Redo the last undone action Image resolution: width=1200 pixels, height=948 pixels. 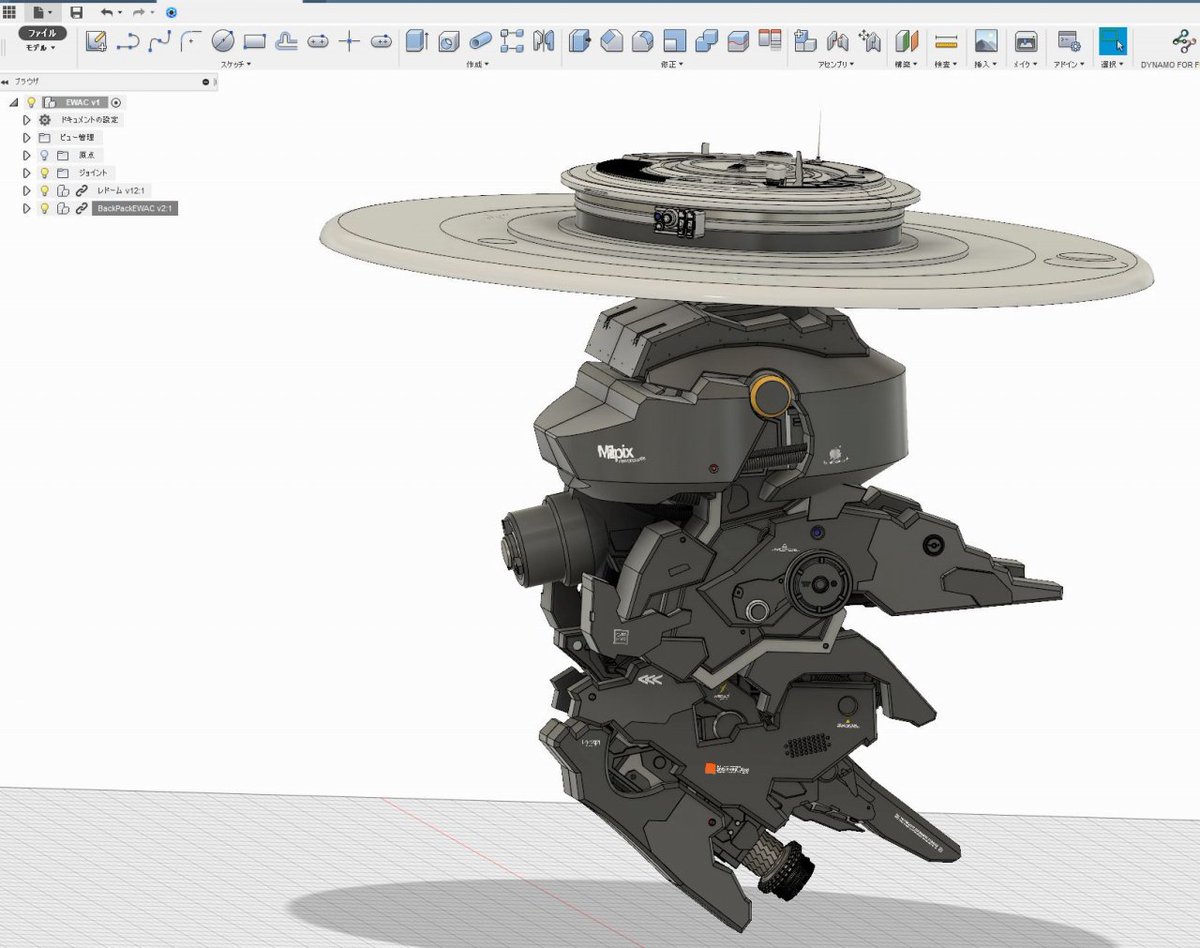click(139, 12)
